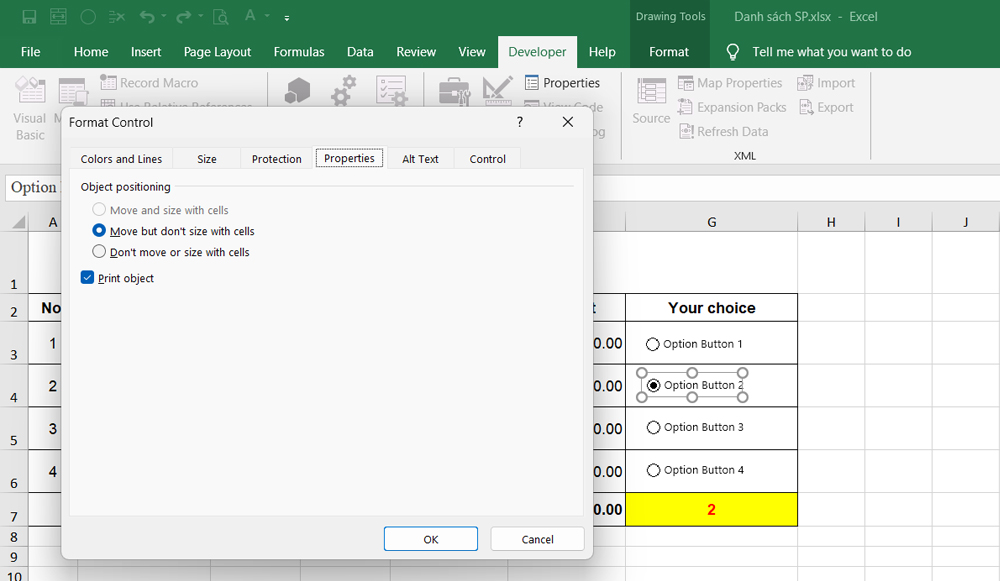
Task: Switch to the Alt Text tab
Action: 420,159
